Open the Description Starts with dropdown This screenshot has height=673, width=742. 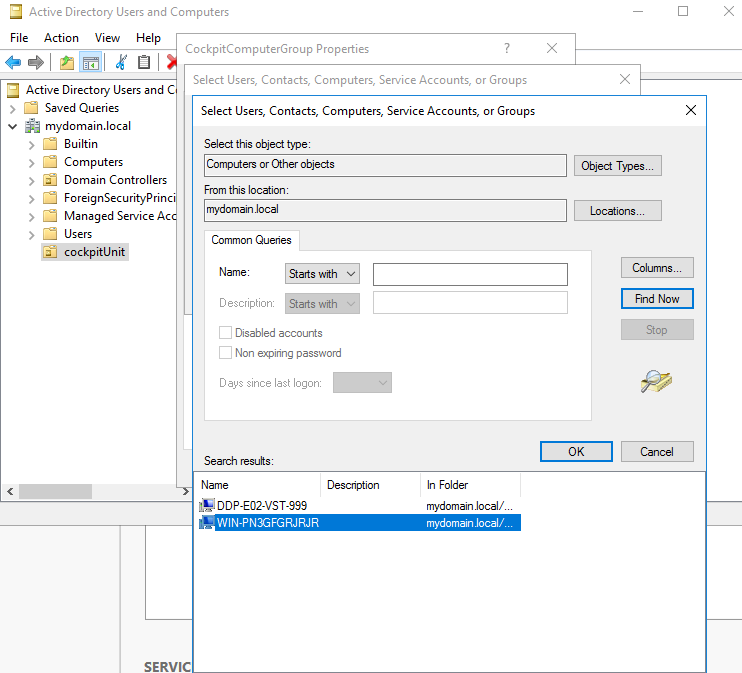click(322, 303)
